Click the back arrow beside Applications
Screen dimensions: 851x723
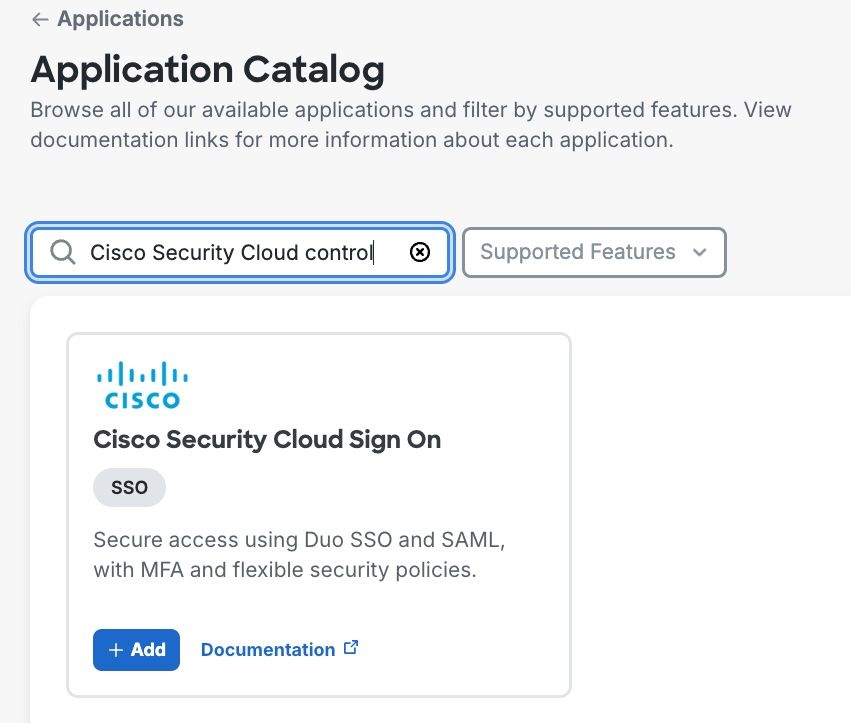[40, 19]
